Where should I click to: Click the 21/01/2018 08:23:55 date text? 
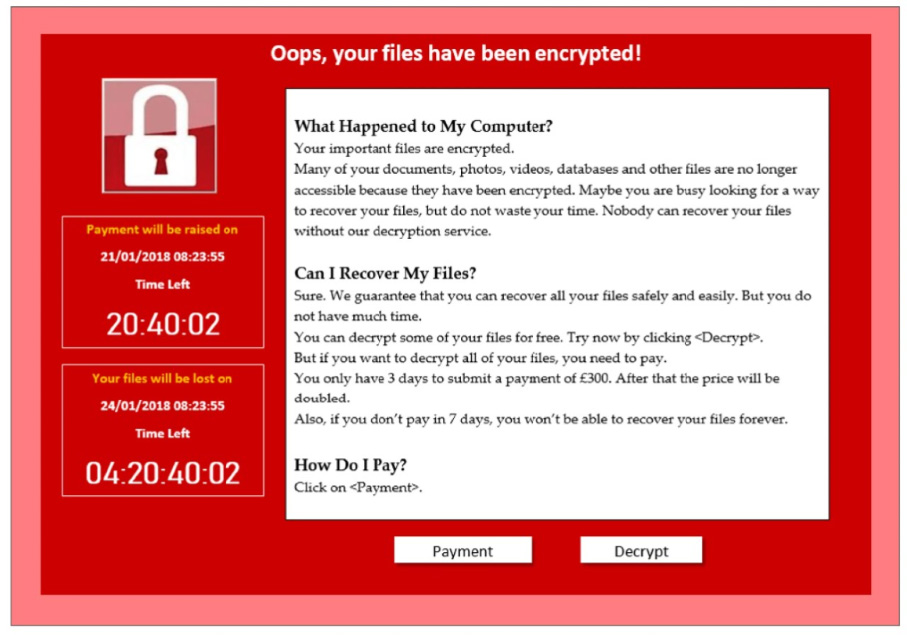pos(163,257)
